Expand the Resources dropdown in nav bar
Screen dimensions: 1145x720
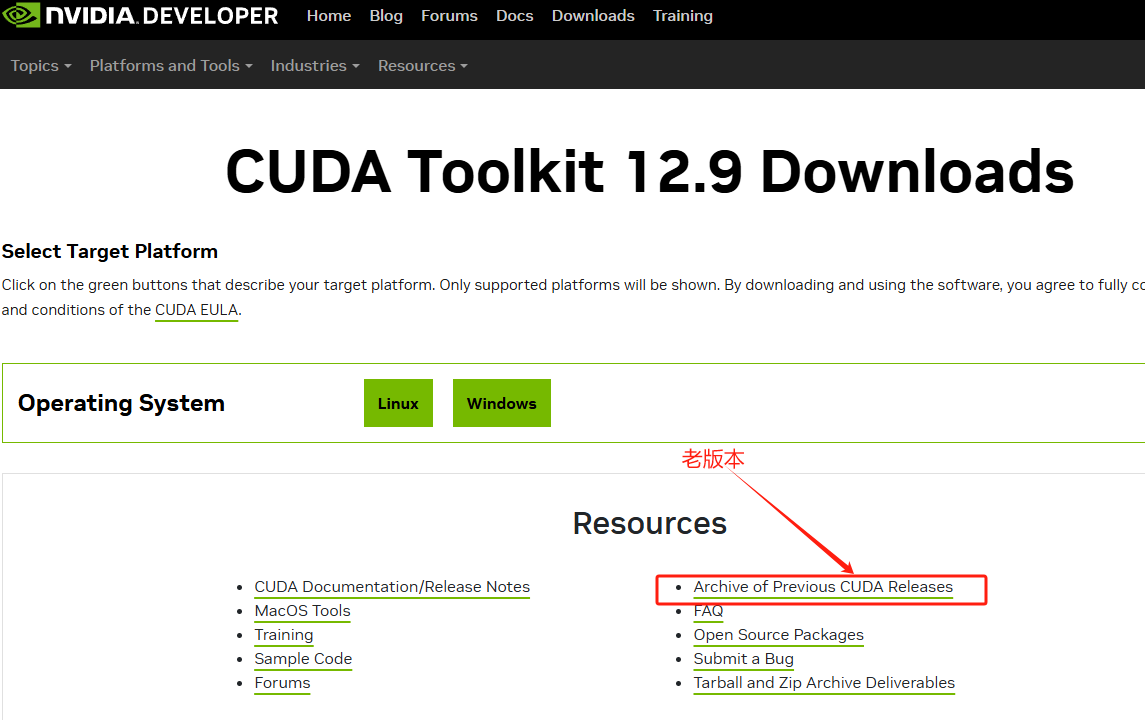tap(422, 66)
